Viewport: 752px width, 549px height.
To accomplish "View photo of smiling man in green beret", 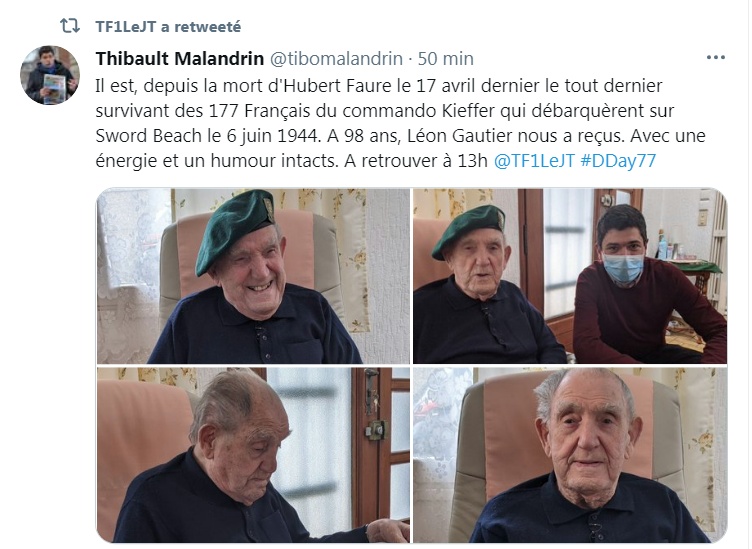I will pyautogui.click(x=253, y=276).
